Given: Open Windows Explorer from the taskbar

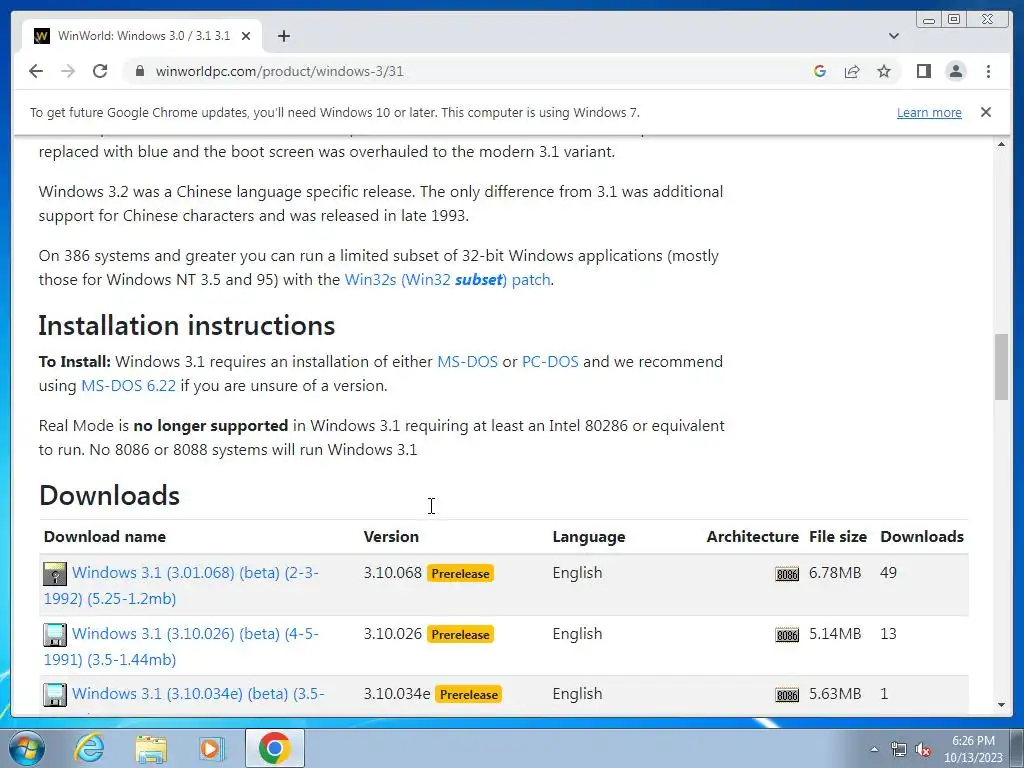Looking at the screenshot, I should (x=151, y=748).
